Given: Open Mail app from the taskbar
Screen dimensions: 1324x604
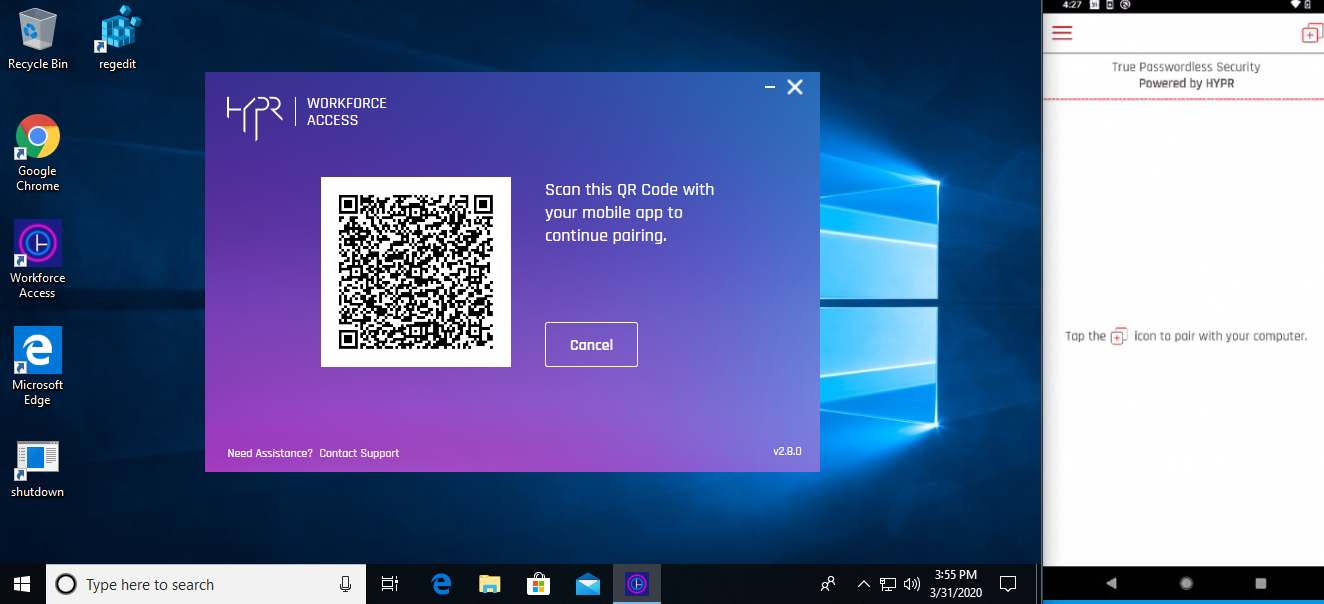Looking at the screenshot, I should (588, 584).
